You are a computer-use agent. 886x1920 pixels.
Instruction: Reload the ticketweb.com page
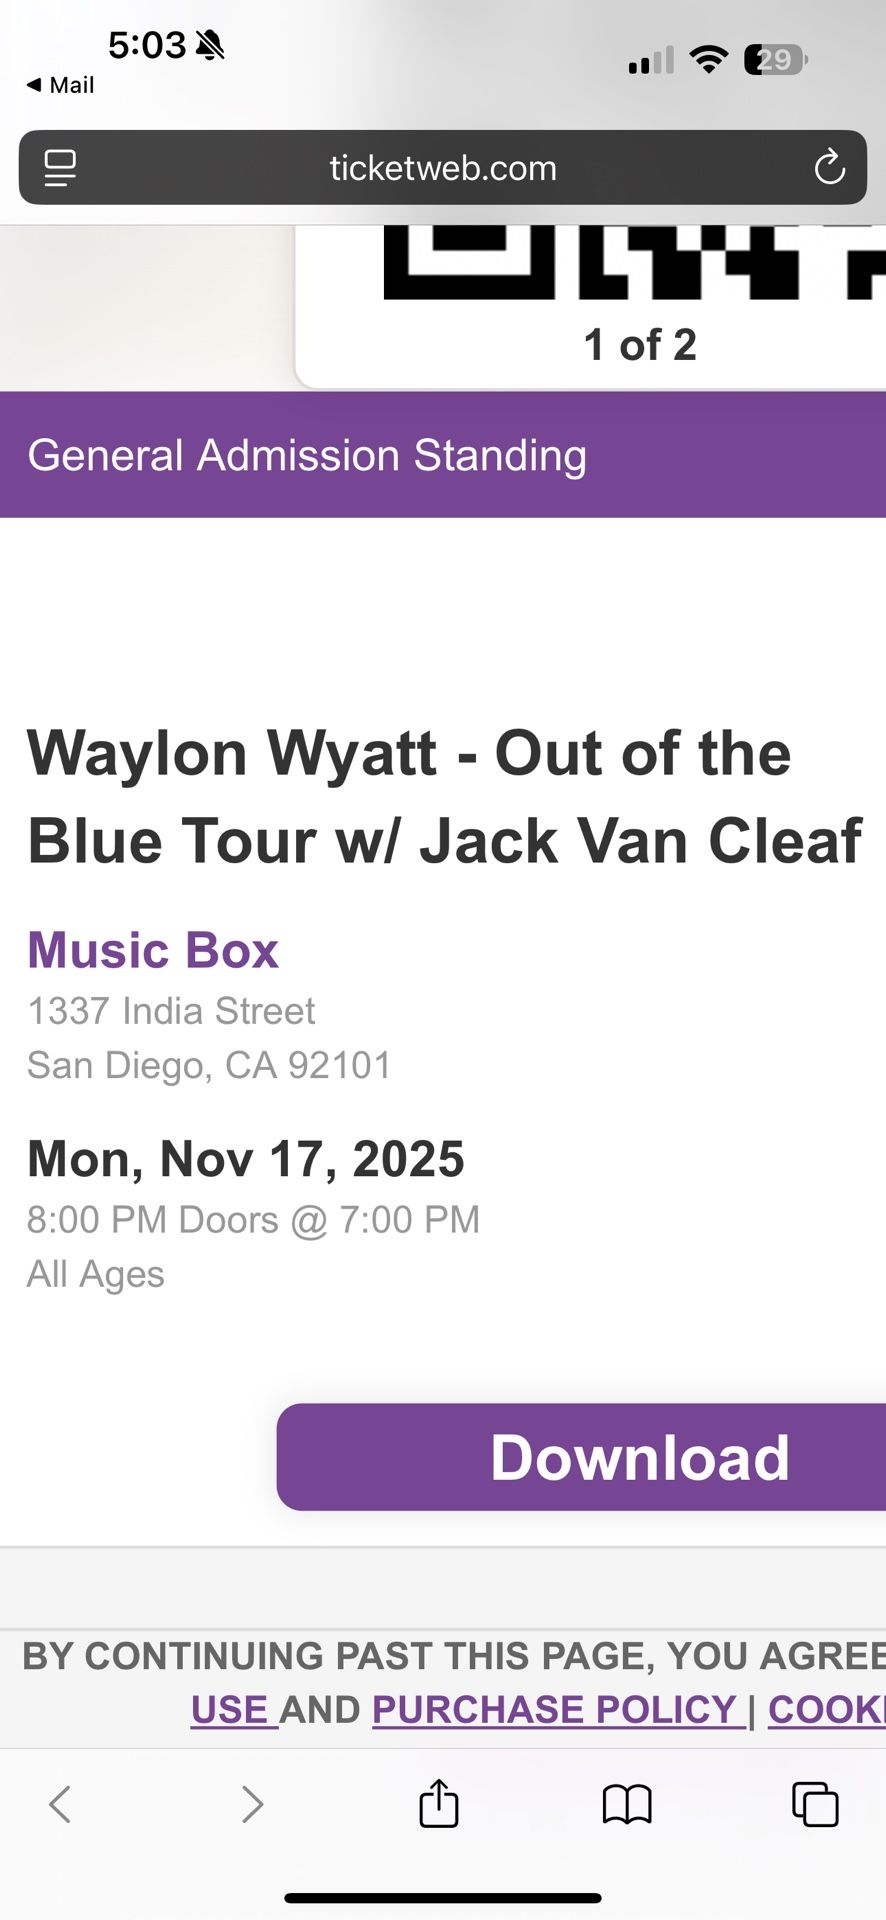828,168
